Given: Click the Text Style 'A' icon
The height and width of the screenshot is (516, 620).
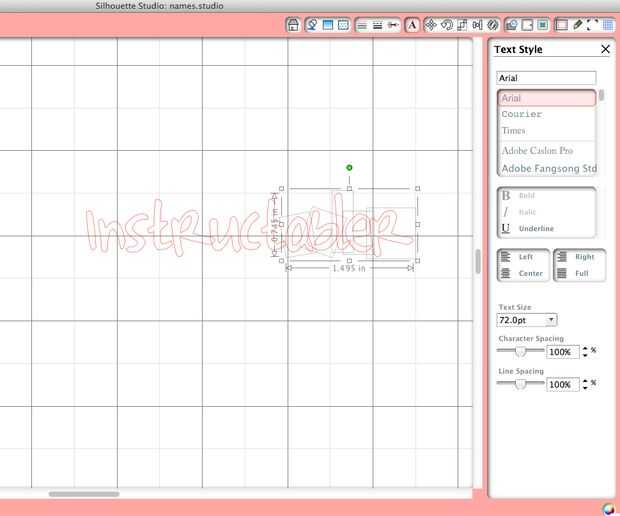Looking at the screenshot, I should coord(412,25).
